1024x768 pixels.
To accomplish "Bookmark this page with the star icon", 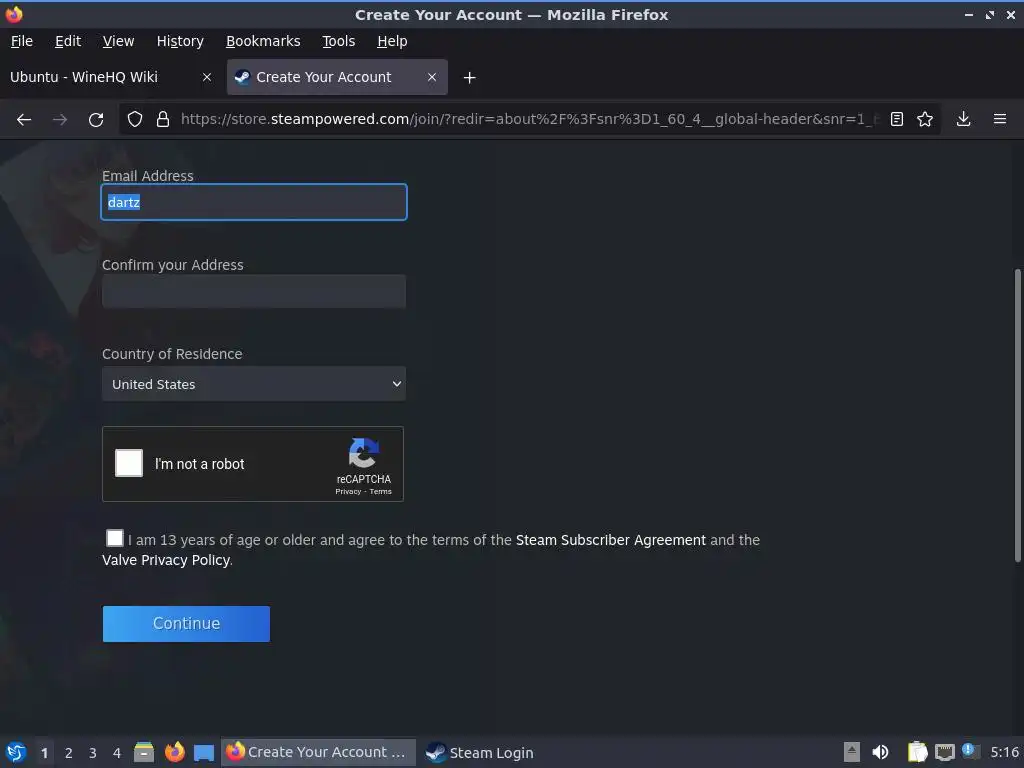I will click(x=925, y=120).
